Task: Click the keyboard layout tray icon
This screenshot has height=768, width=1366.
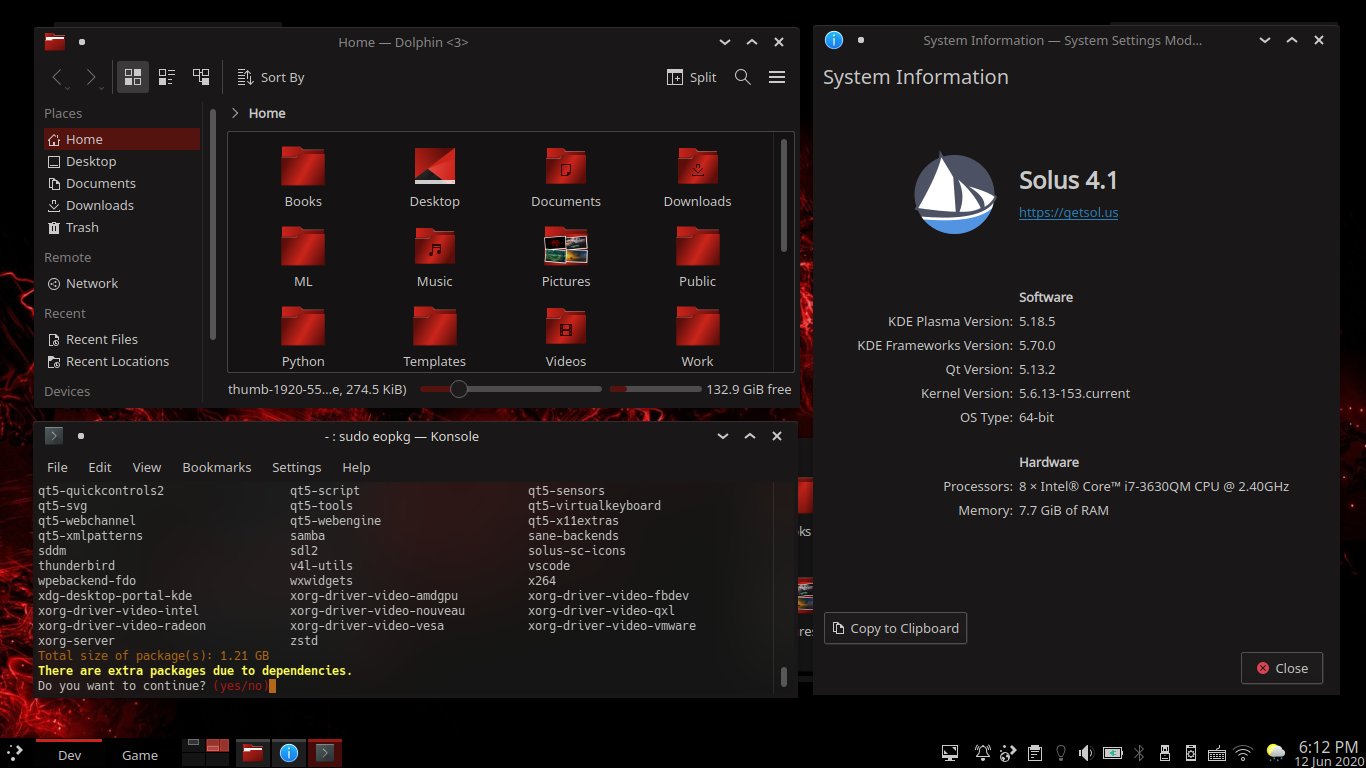Action: [1217, 753]
